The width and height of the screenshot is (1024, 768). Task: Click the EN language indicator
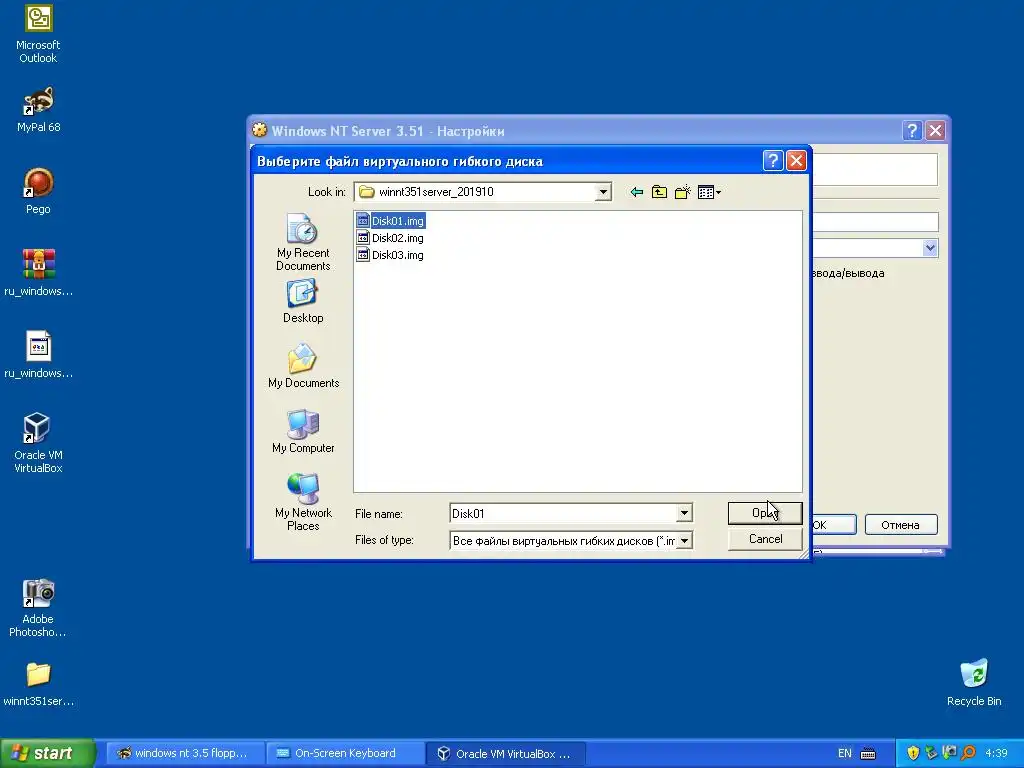pos(844,754)
